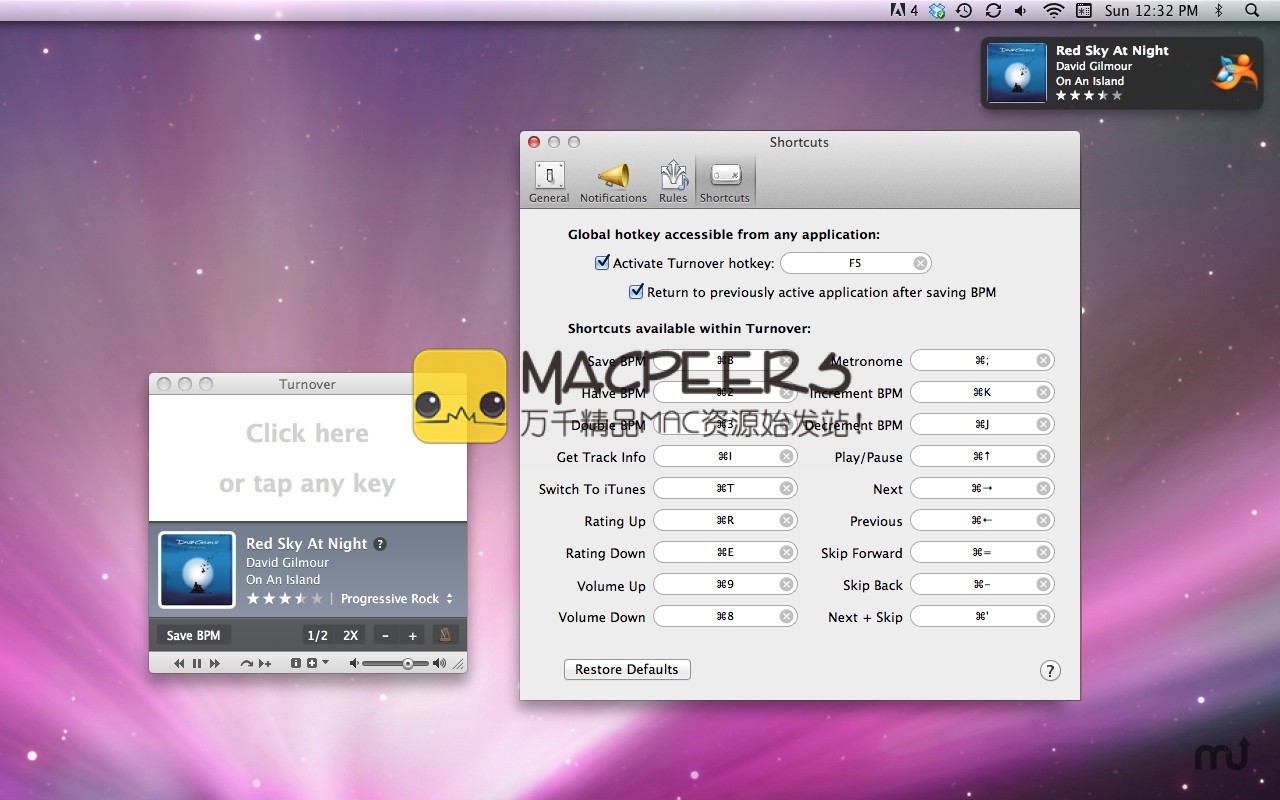Viewport: 1280px width, 800px height.
Task: Clear the Next + Skip shortcut X icon
Action: (x=1043, y=617)
